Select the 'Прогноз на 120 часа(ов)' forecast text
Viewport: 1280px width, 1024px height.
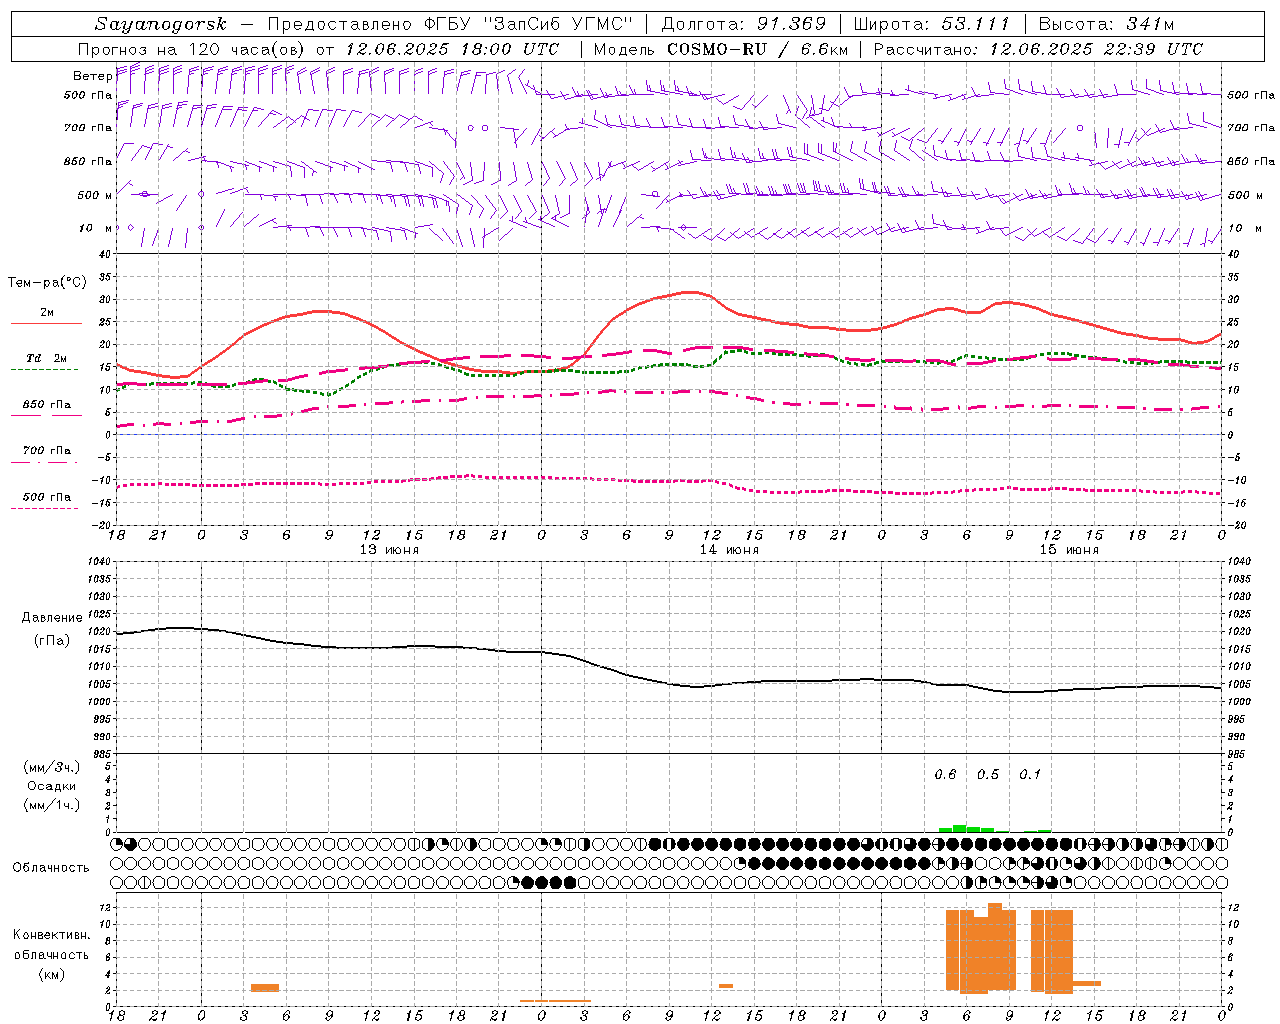pos(192,49)
